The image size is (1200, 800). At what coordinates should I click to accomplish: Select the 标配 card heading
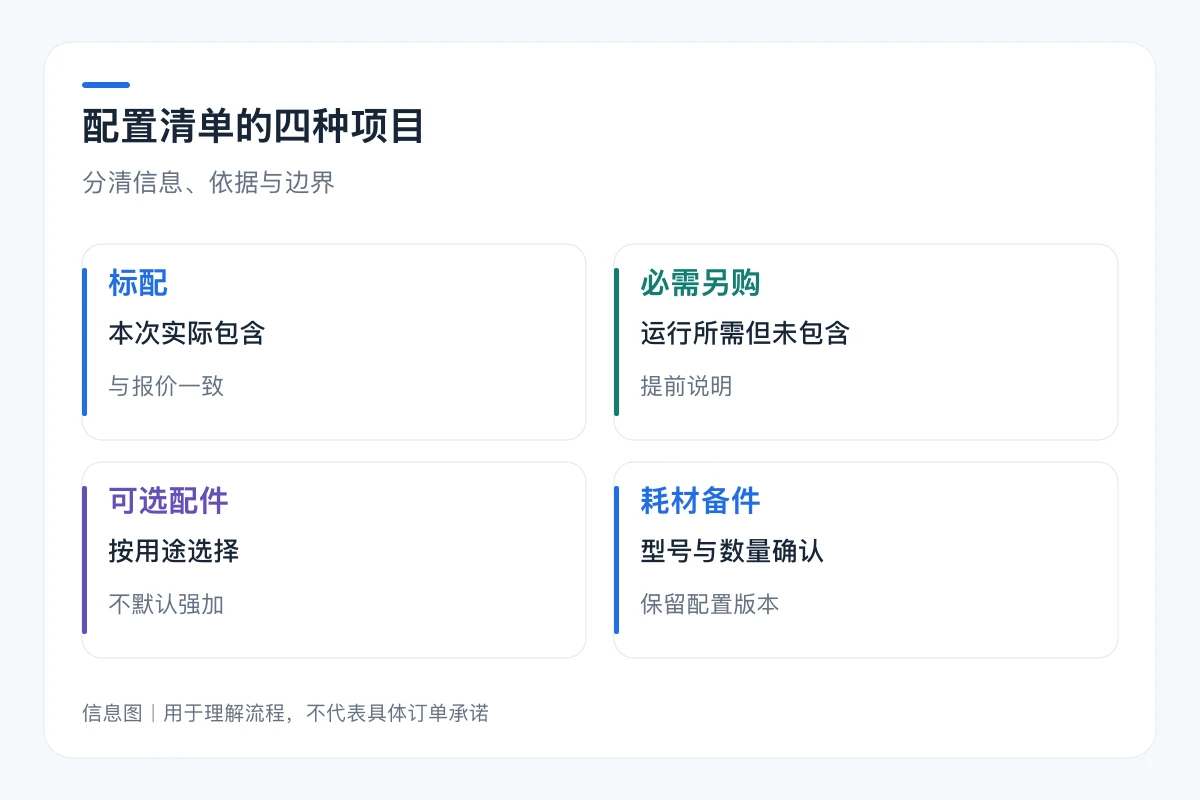coord(138,283)
